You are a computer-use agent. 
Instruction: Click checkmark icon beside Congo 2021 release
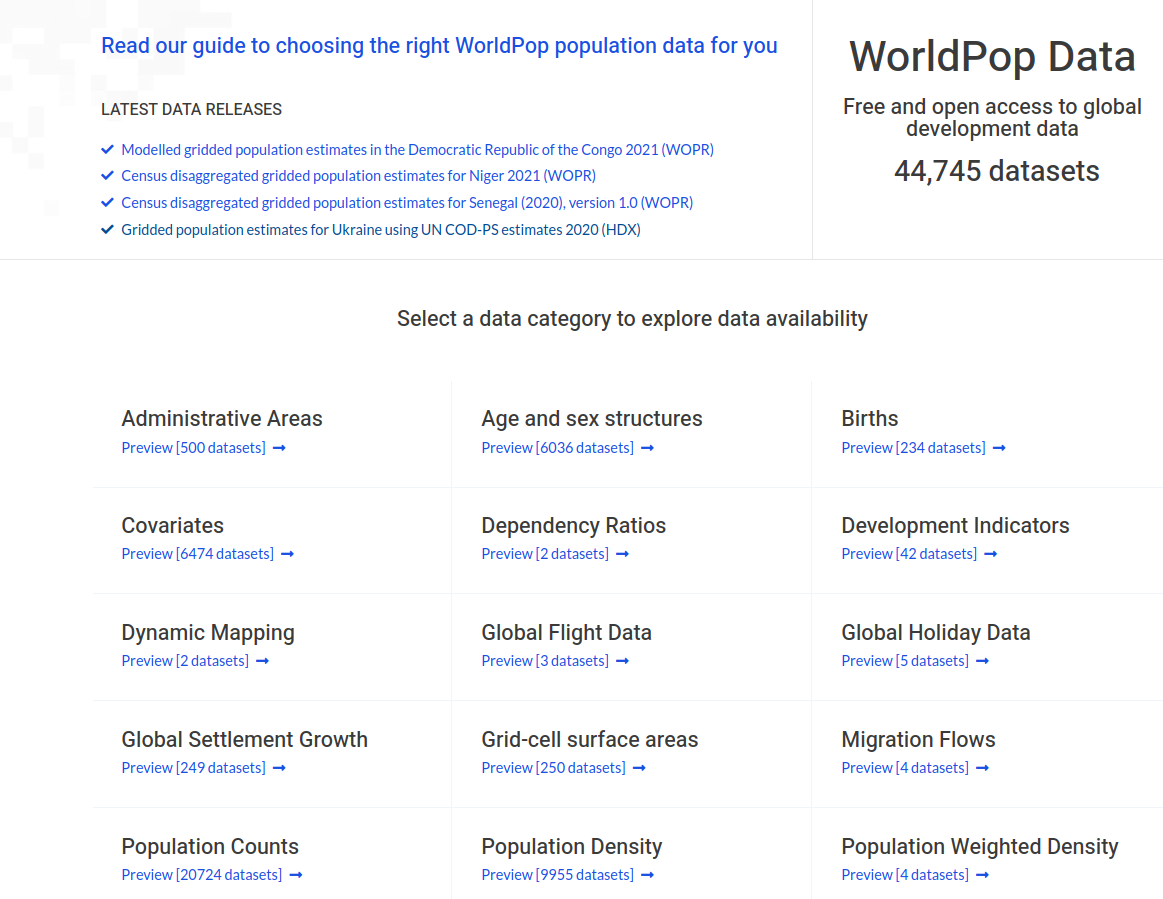(107, 149)
